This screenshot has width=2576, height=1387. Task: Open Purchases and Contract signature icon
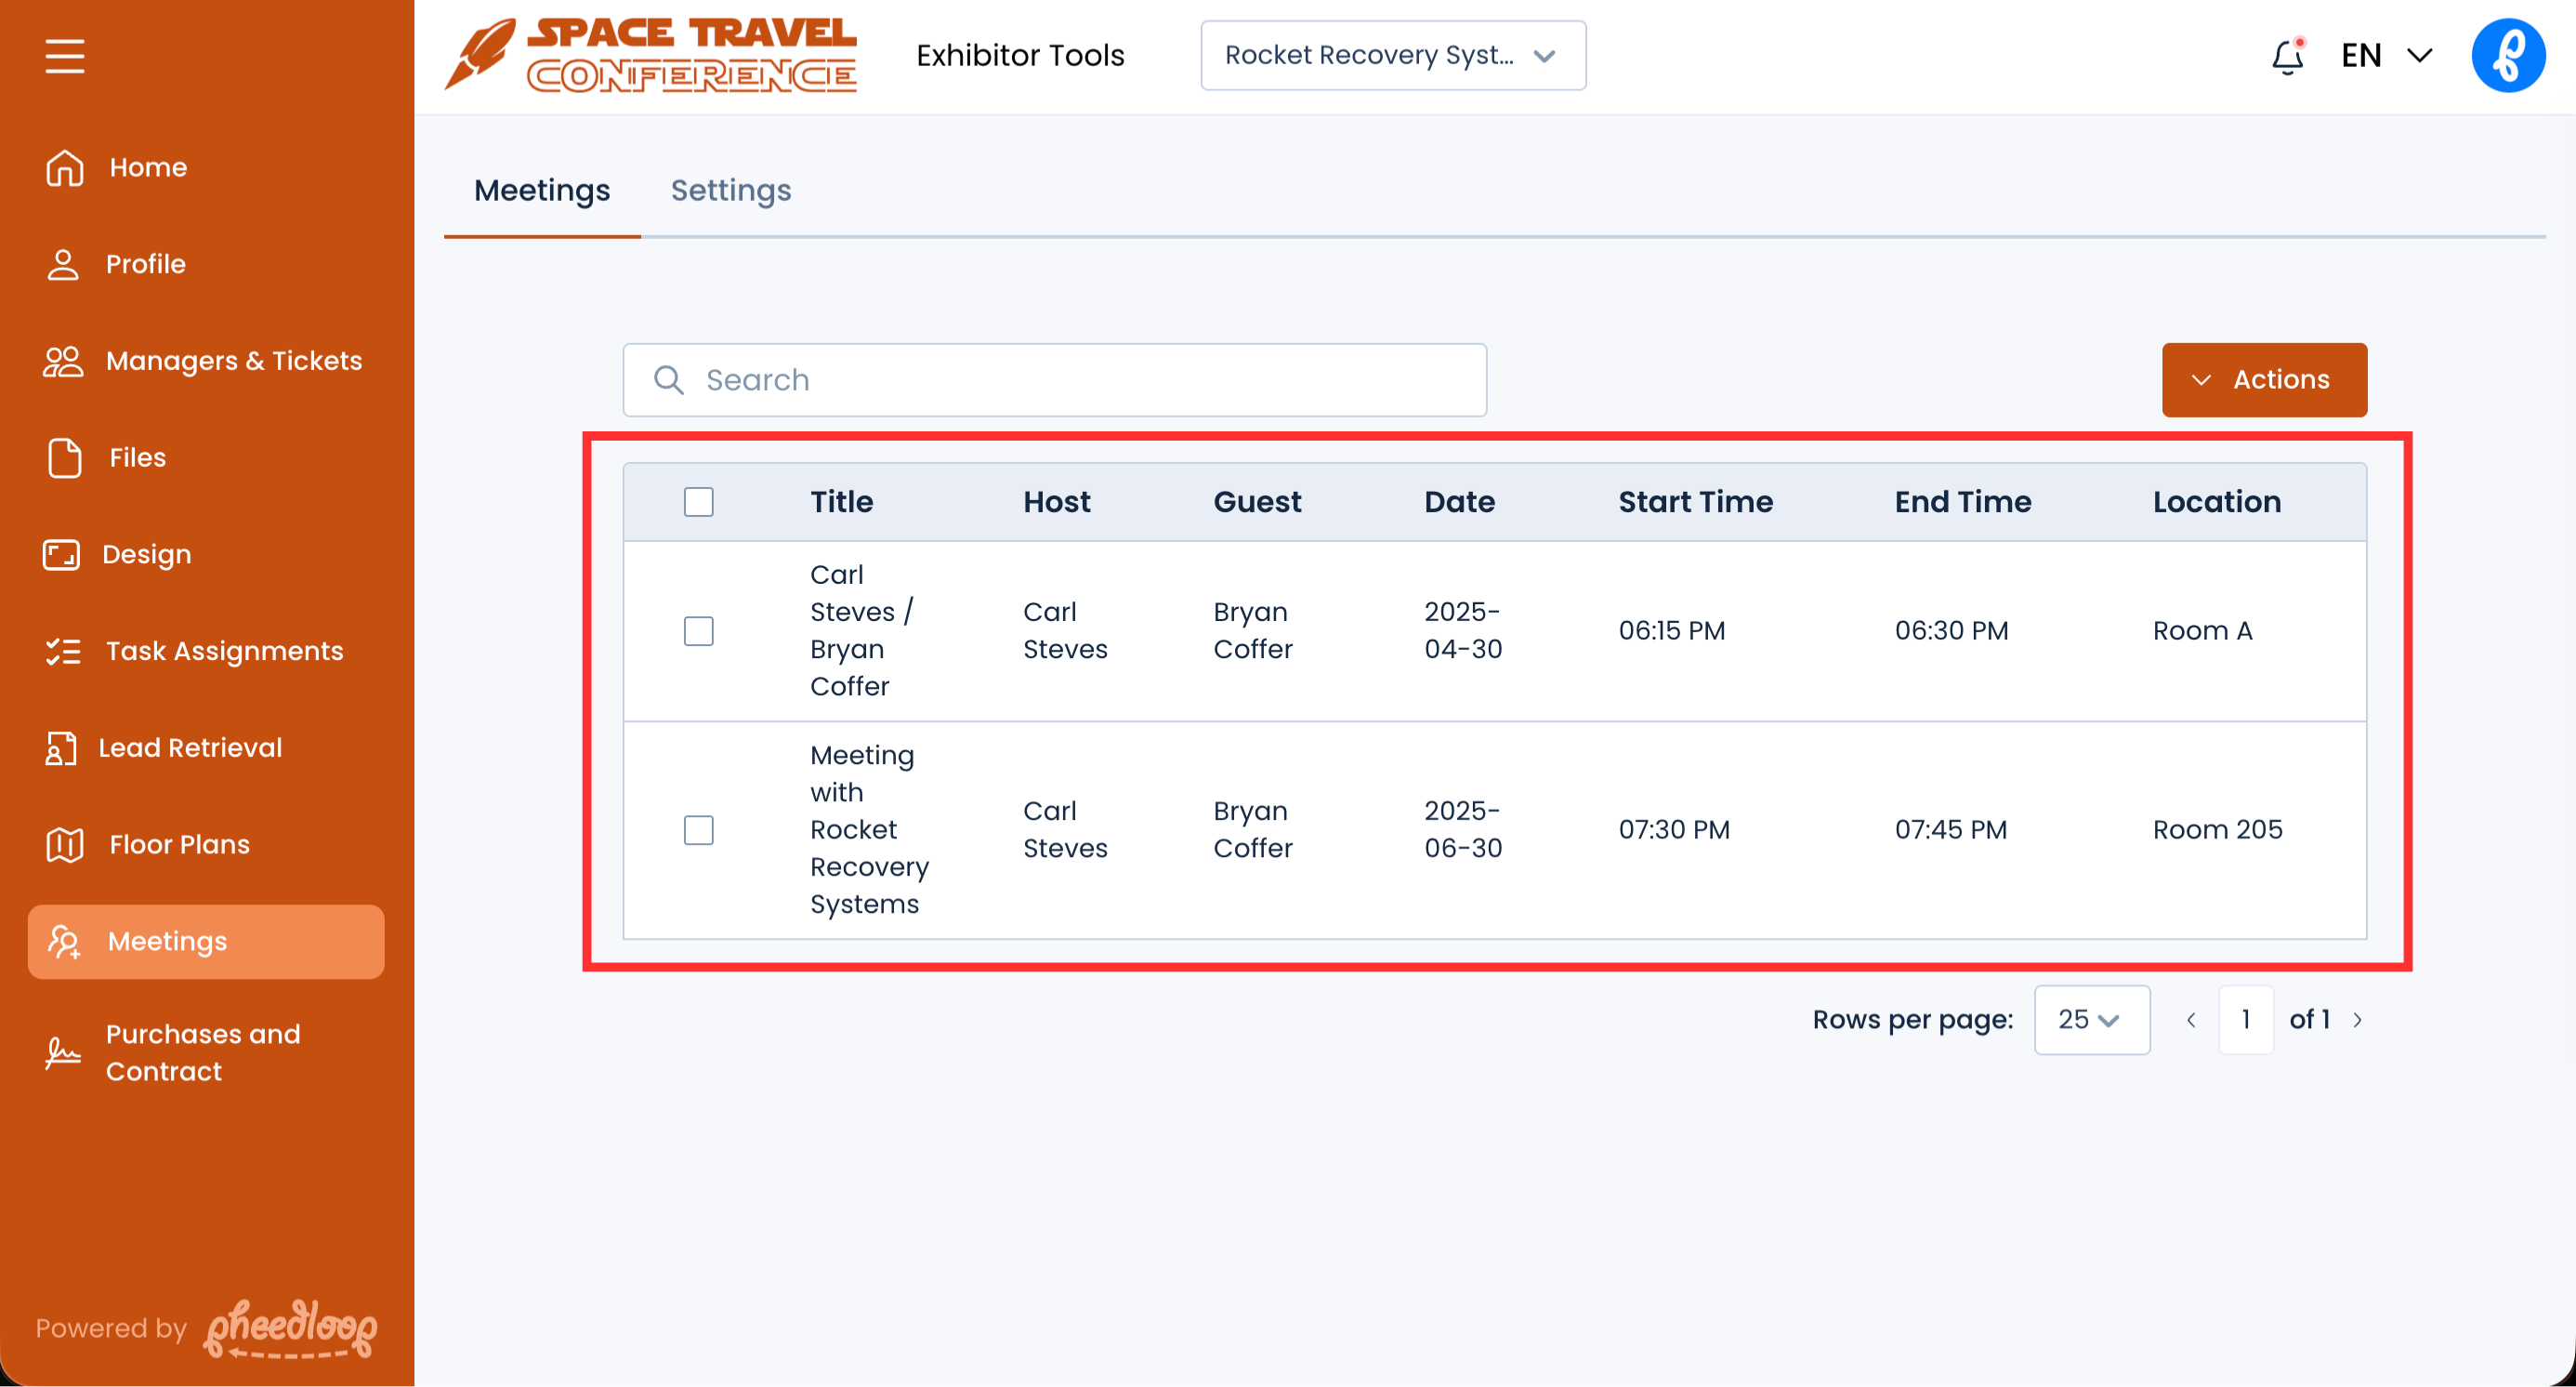click(x=63, y=1053)
